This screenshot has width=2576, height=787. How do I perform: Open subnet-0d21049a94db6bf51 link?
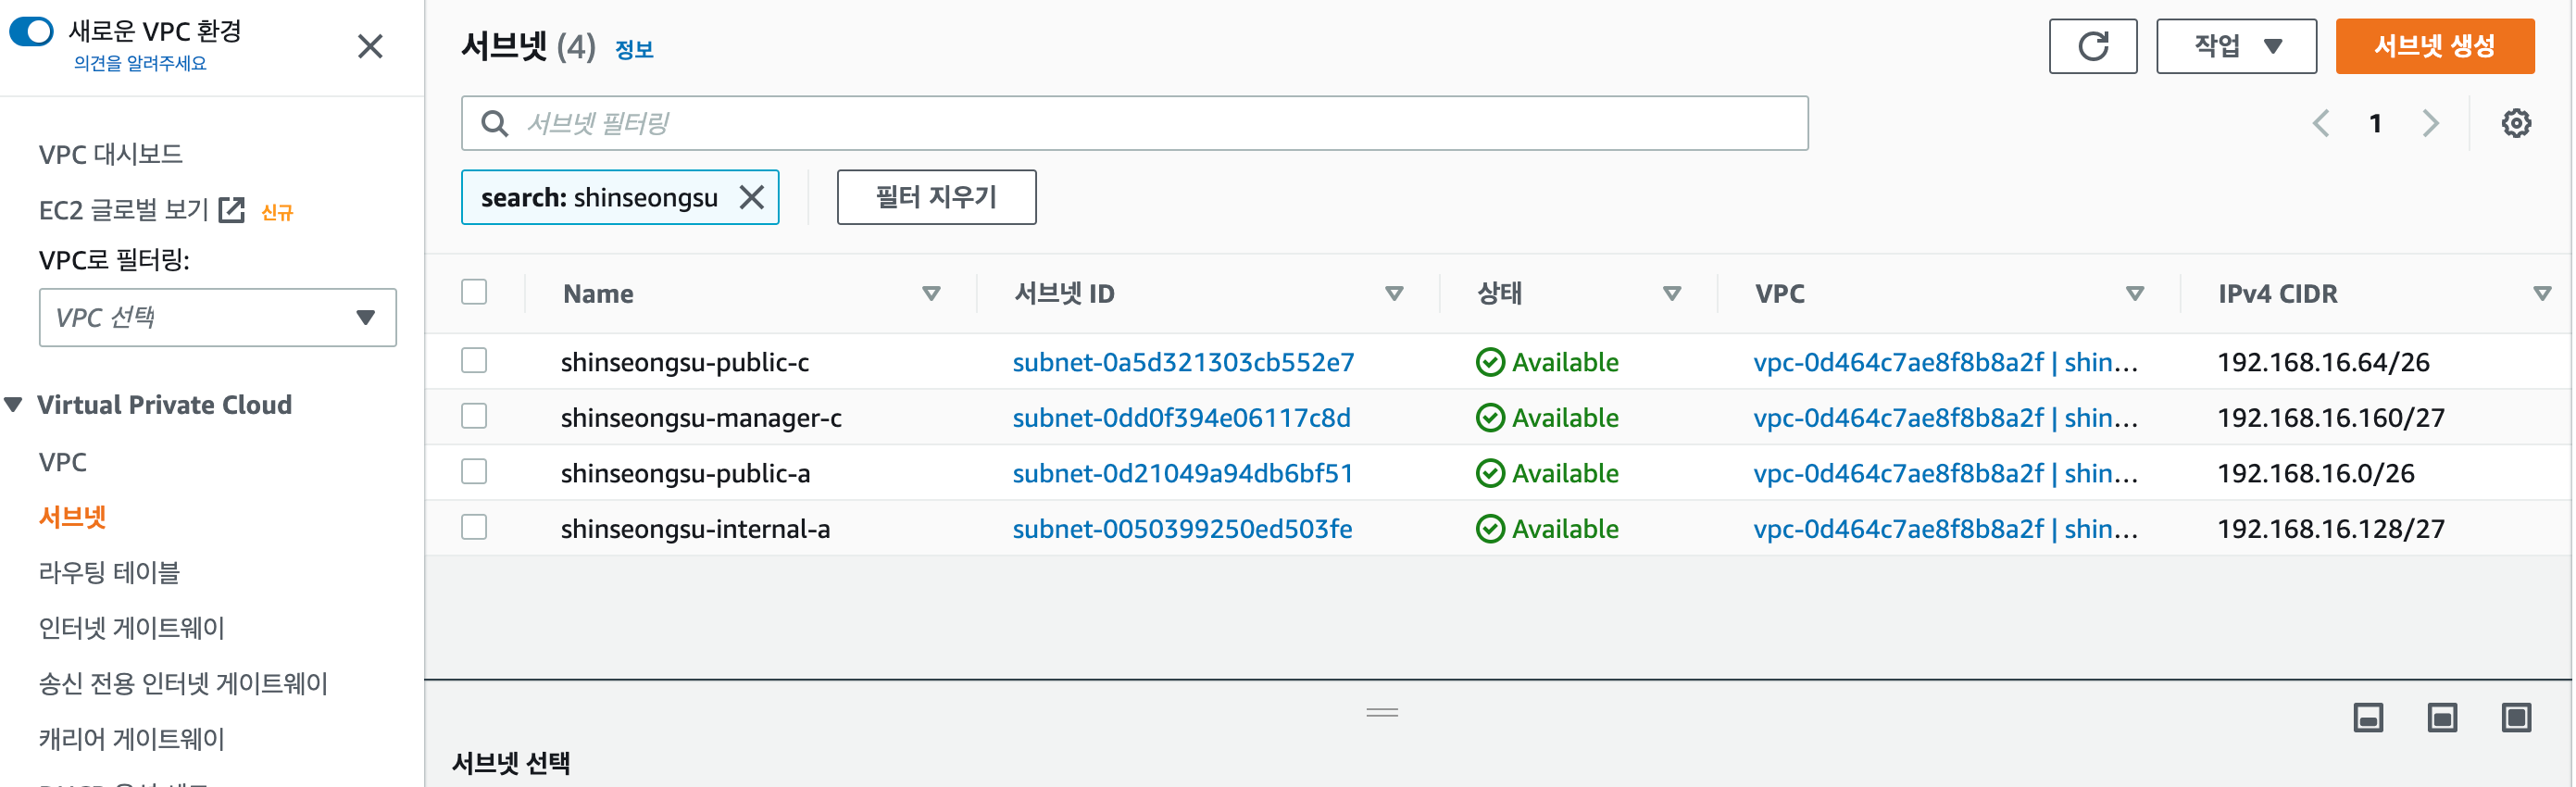point(1182,473)
